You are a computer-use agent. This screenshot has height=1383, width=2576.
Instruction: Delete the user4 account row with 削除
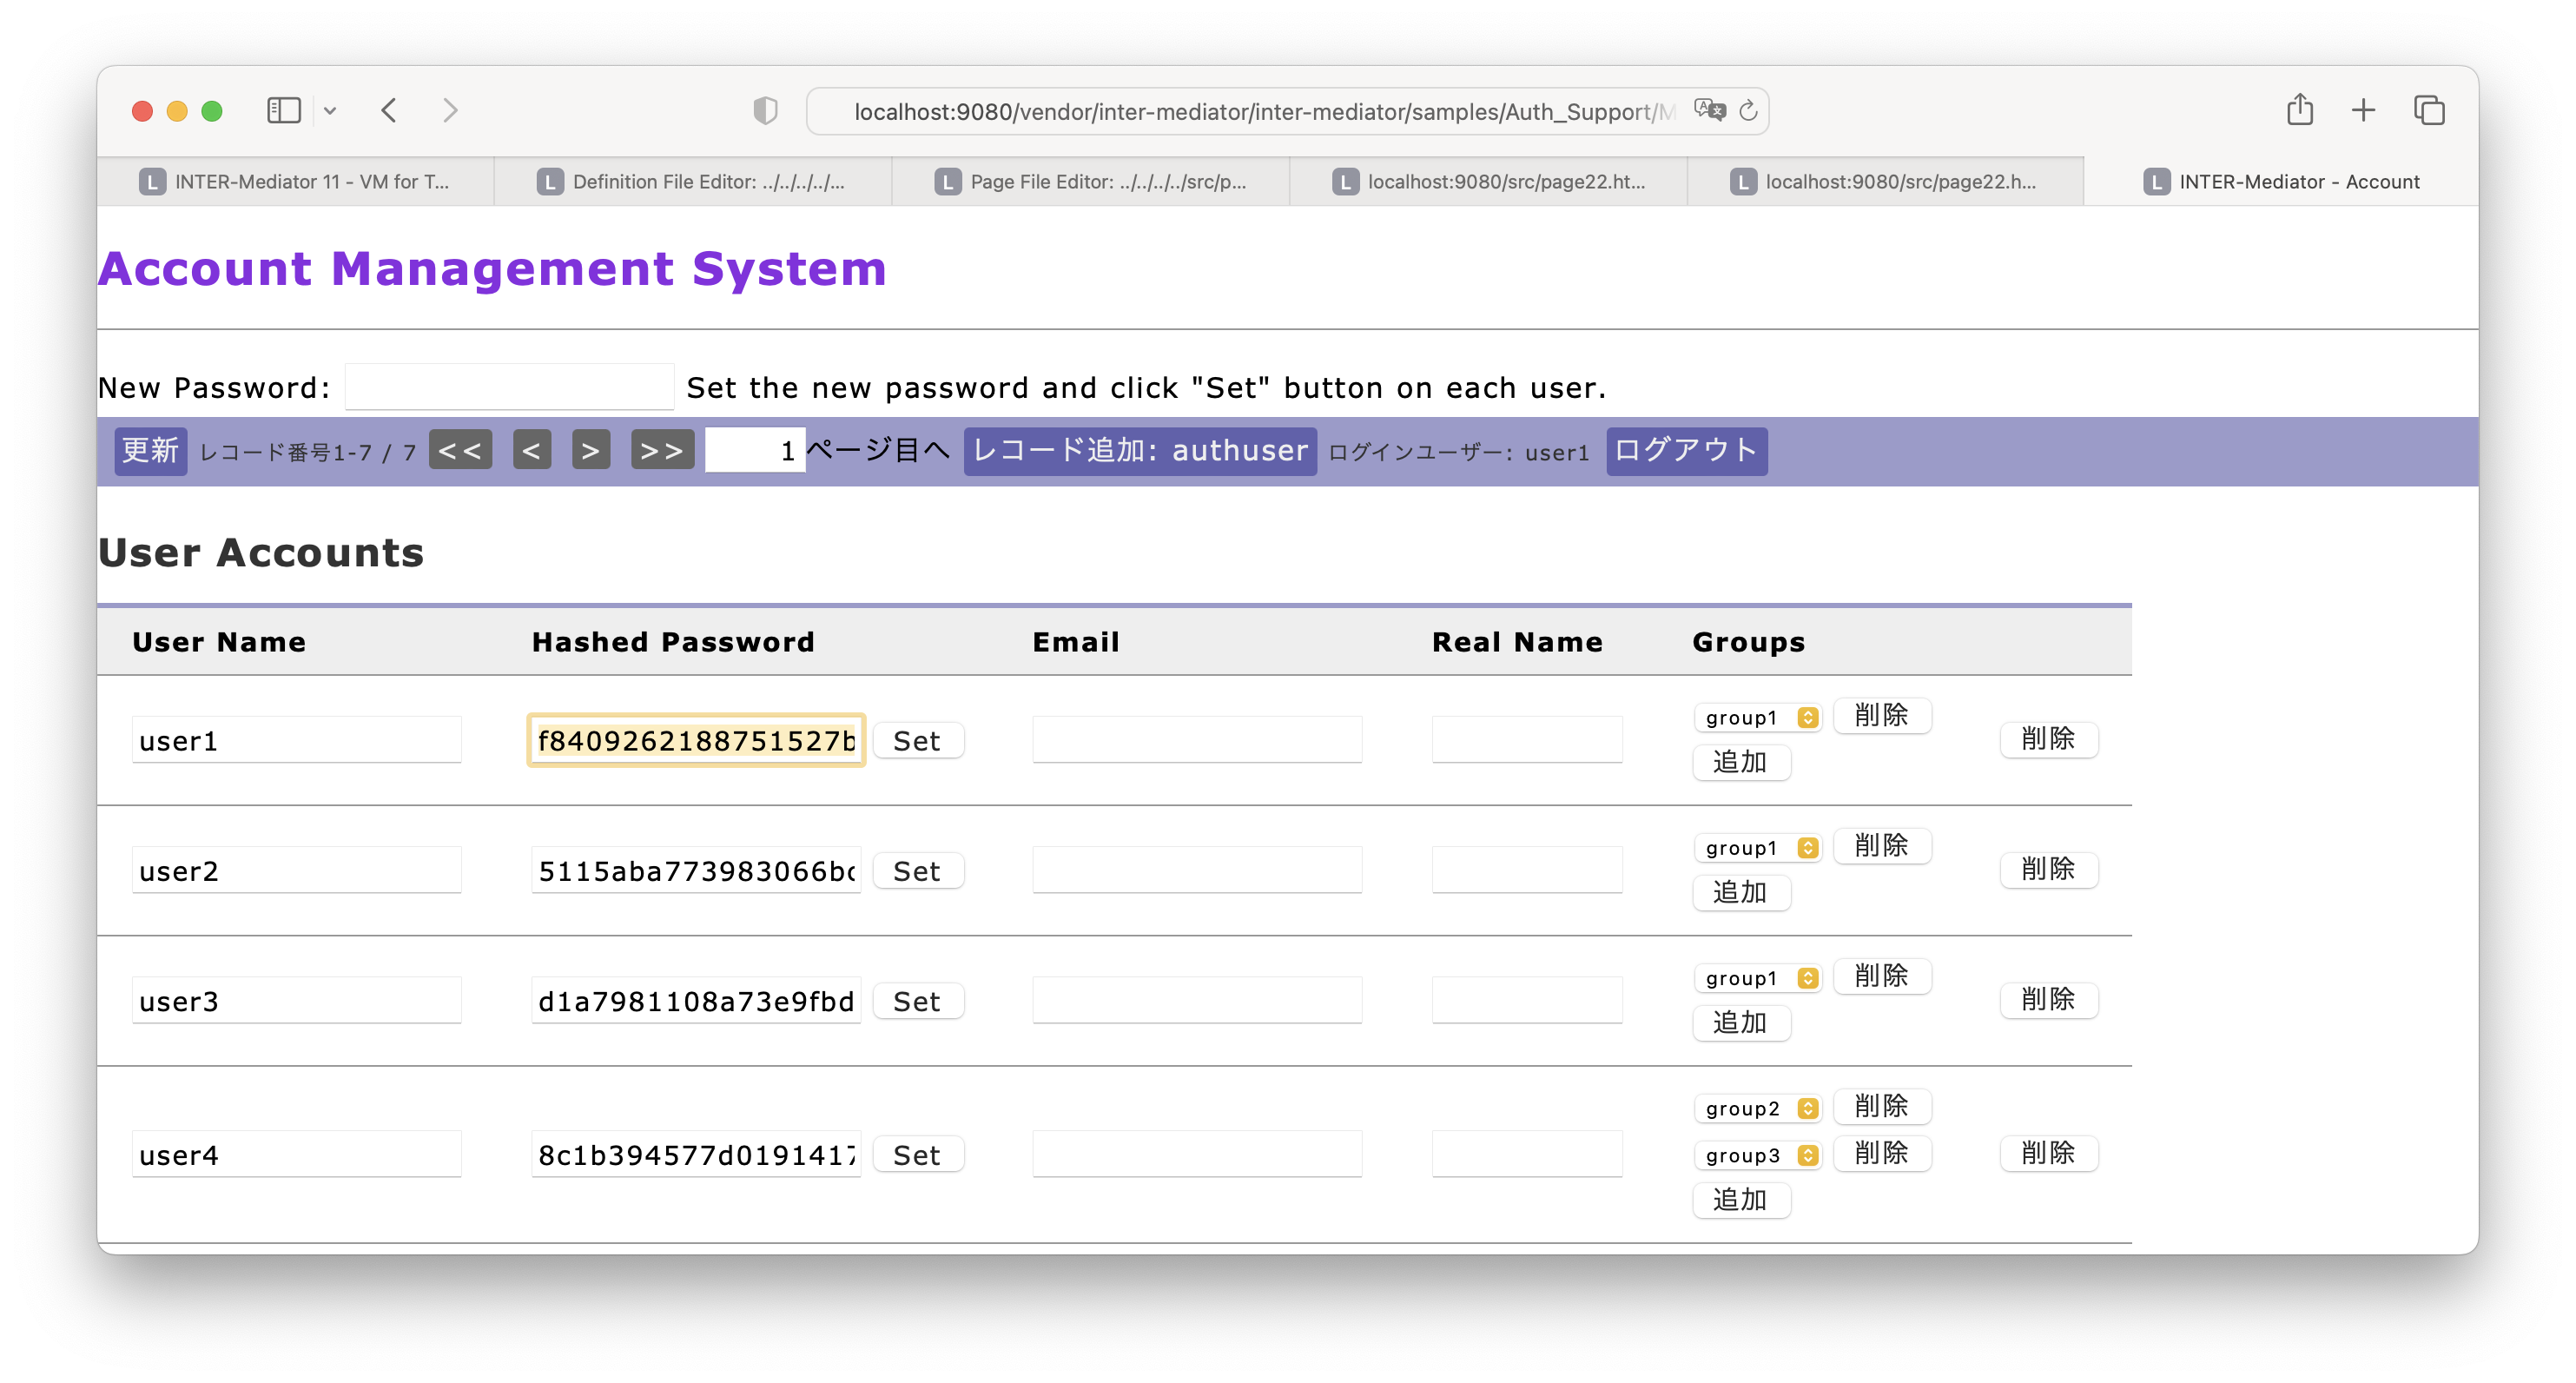point(2049,1153)
